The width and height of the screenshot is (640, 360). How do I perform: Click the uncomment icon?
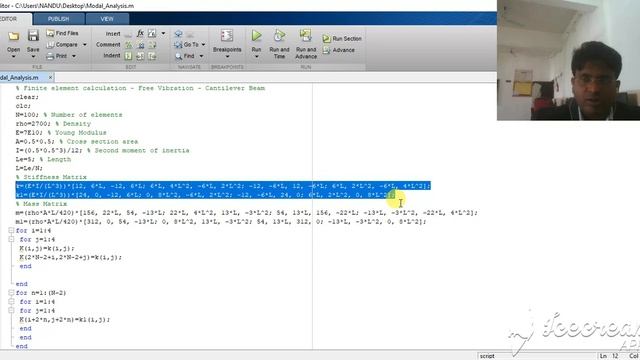[140, 44]
